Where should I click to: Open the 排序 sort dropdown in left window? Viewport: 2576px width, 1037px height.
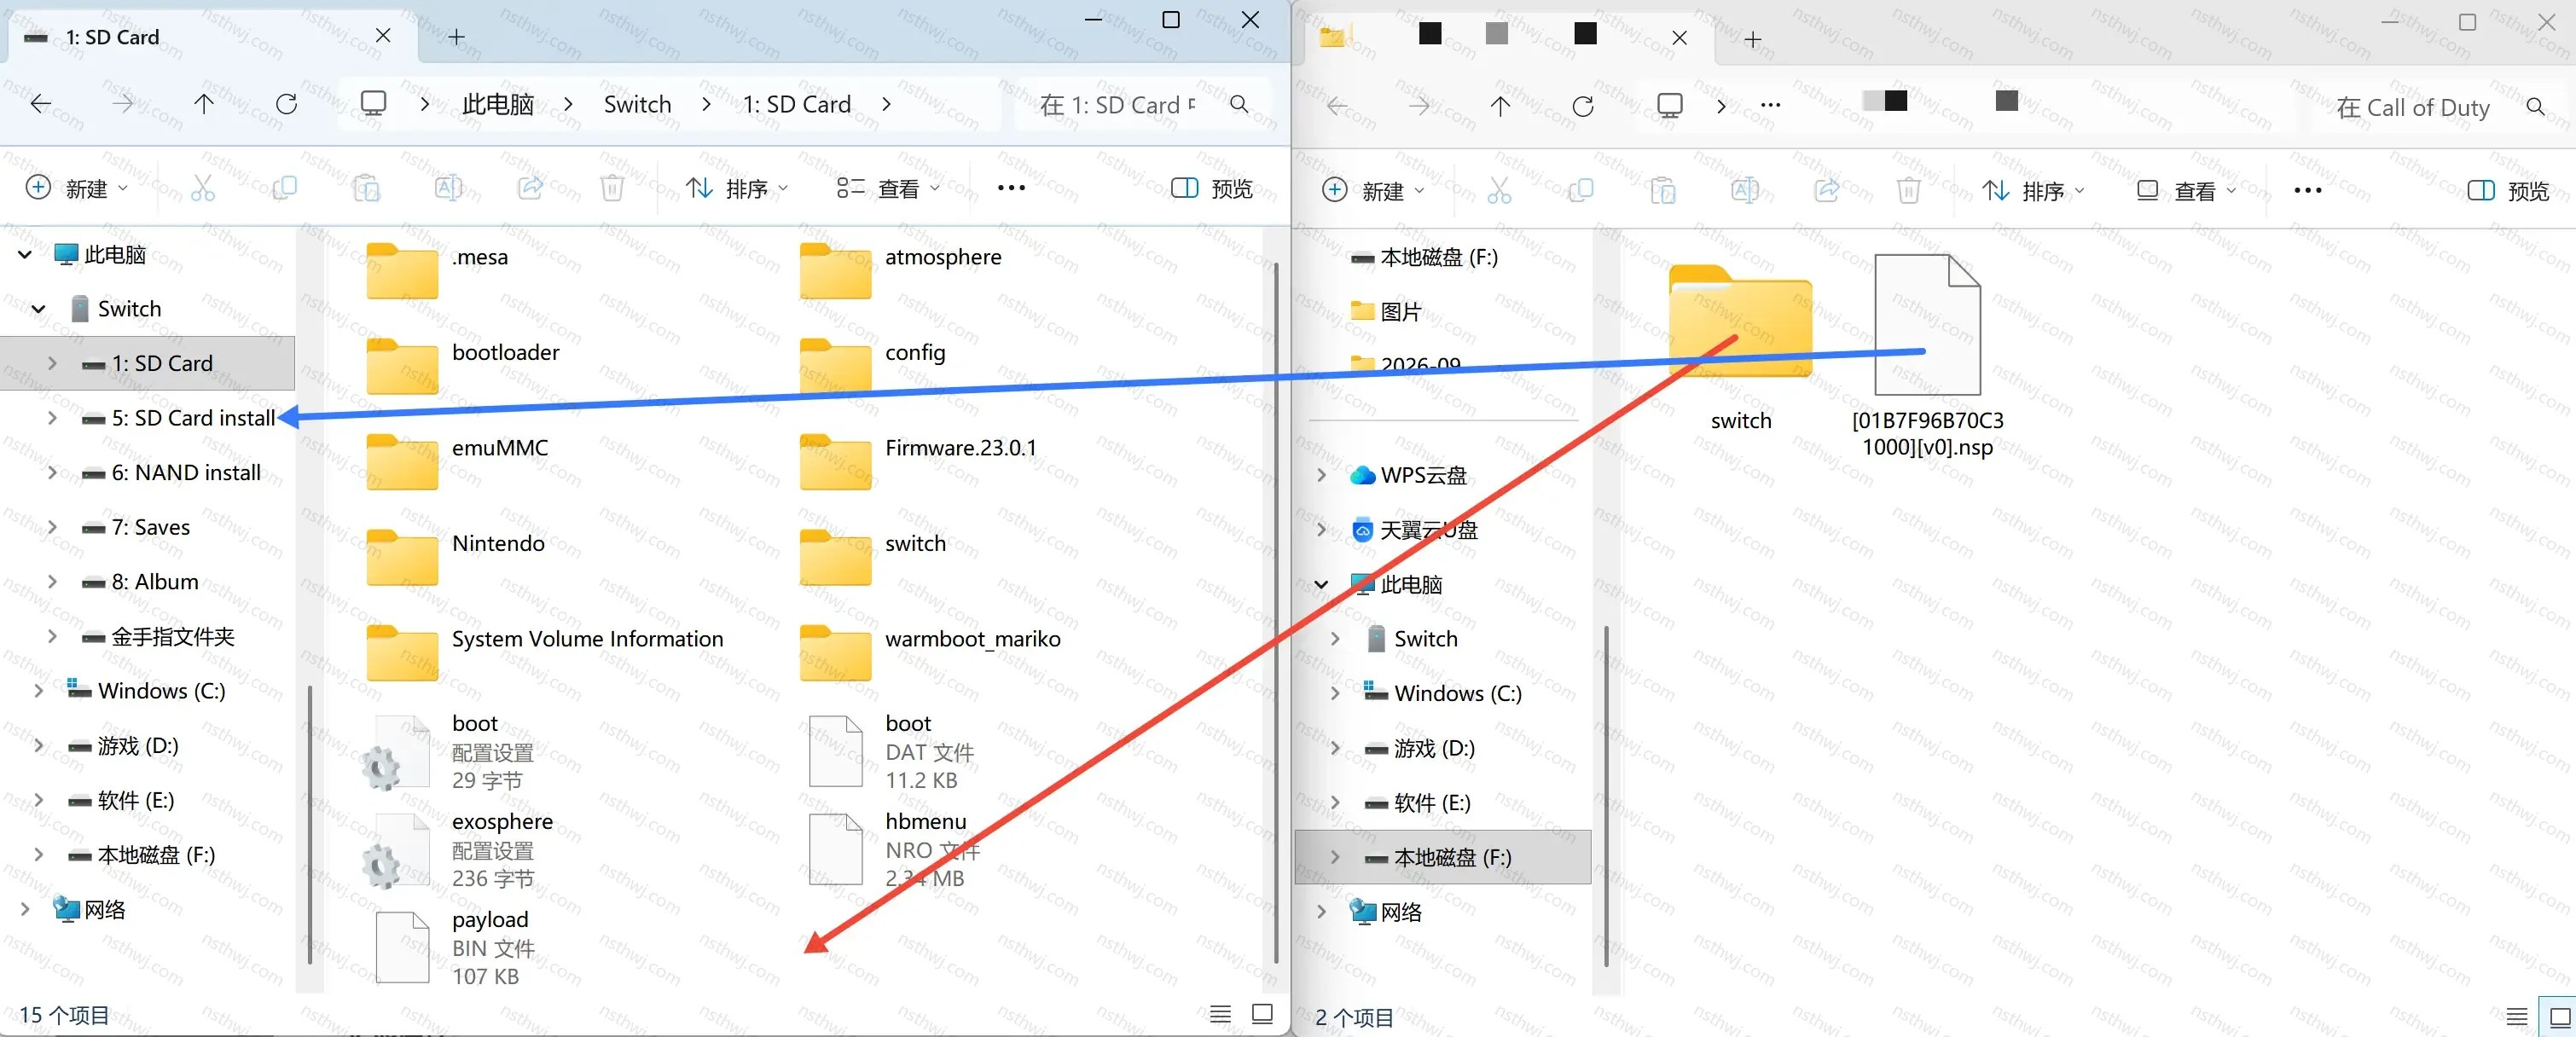[x=737, y=188]
